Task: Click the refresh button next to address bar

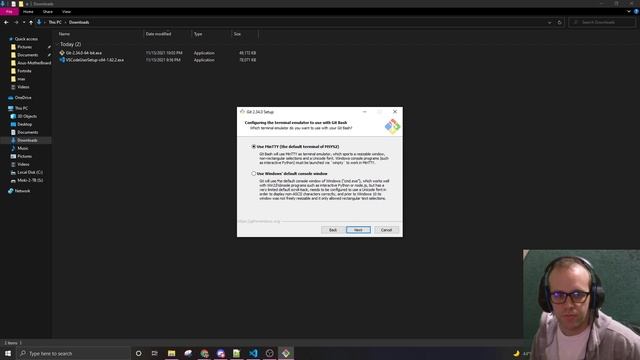Action: pos(560,22)
